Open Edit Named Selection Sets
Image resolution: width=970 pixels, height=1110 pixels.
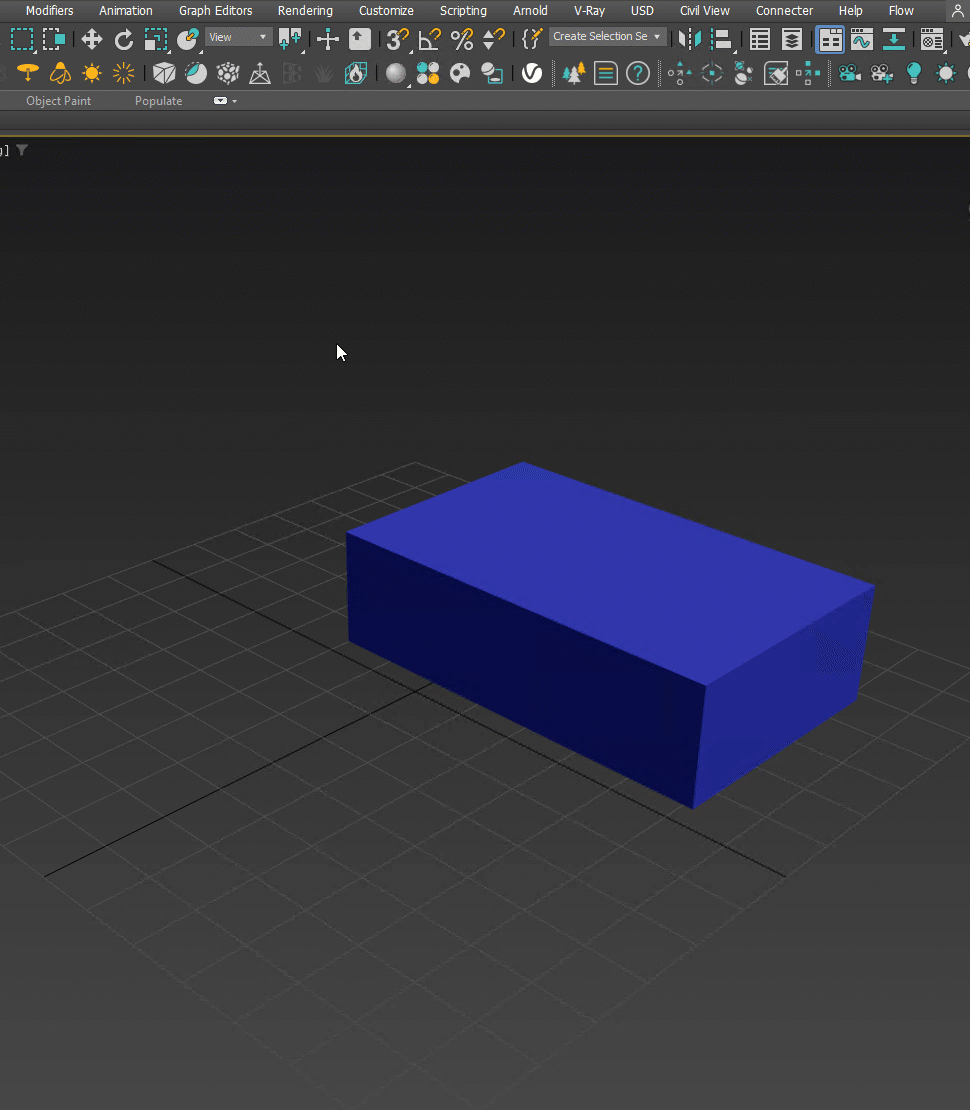click(531, 39)
